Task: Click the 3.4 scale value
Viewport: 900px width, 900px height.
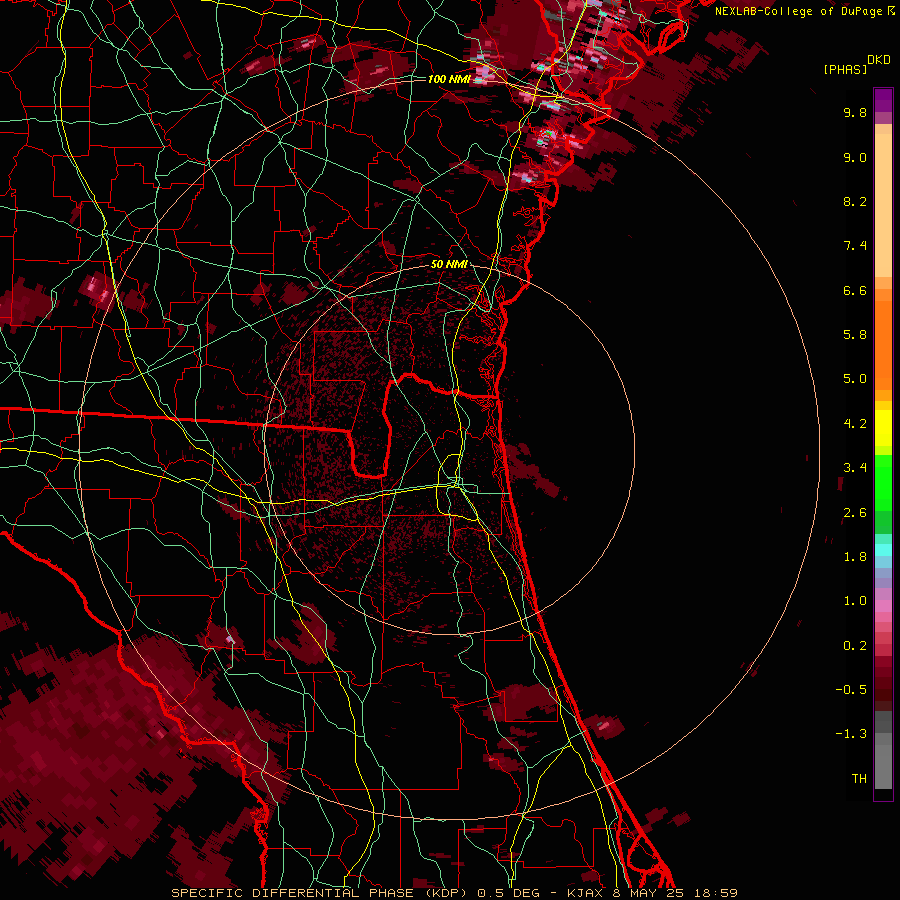Action: tap(855, 468)
